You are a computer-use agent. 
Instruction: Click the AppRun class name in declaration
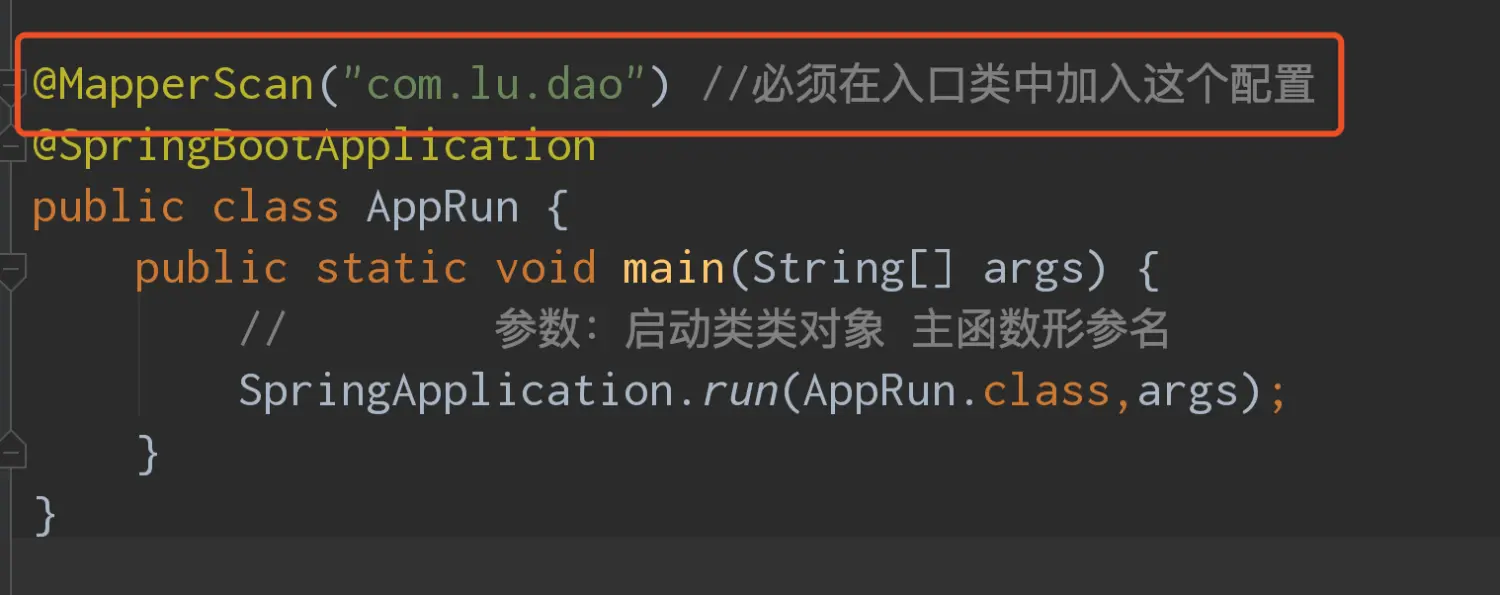click(443, 208)
